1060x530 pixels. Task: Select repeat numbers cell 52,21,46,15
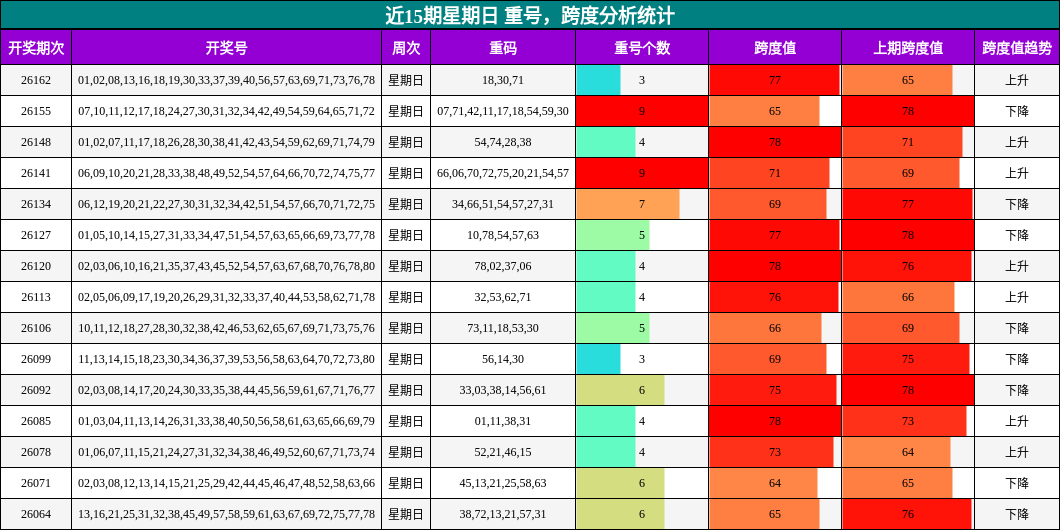(x=503, y=453)
